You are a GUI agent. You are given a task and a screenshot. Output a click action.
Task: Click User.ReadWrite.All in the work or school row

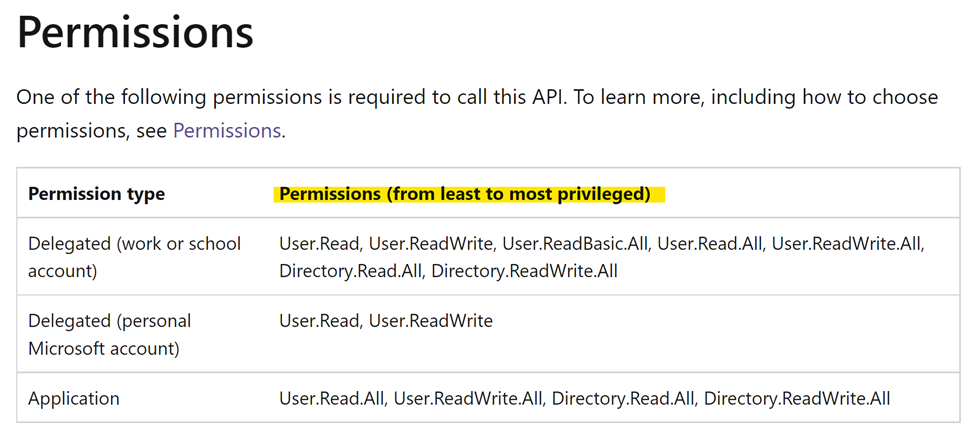[x=846, y=243]
